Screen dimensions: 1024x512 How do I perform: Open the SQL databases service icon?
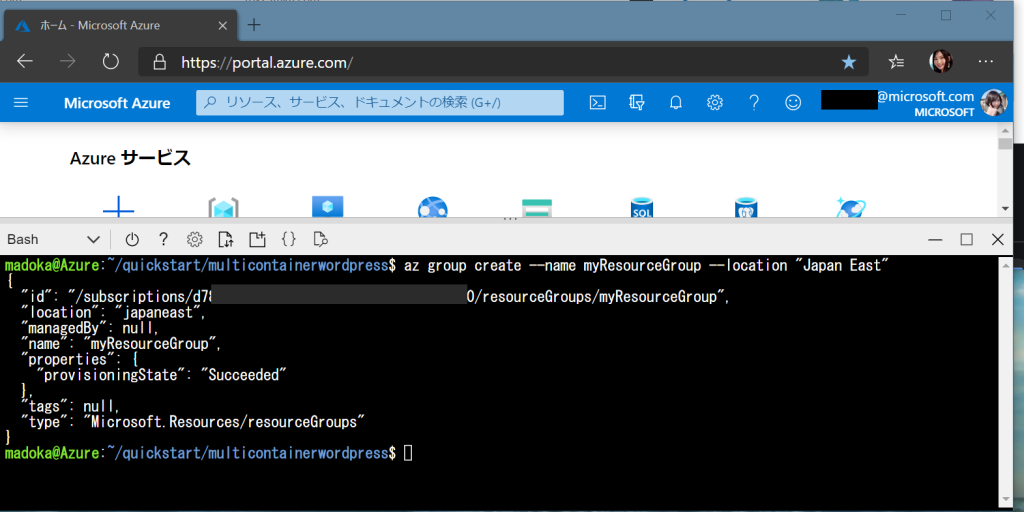tap(642, 208)
